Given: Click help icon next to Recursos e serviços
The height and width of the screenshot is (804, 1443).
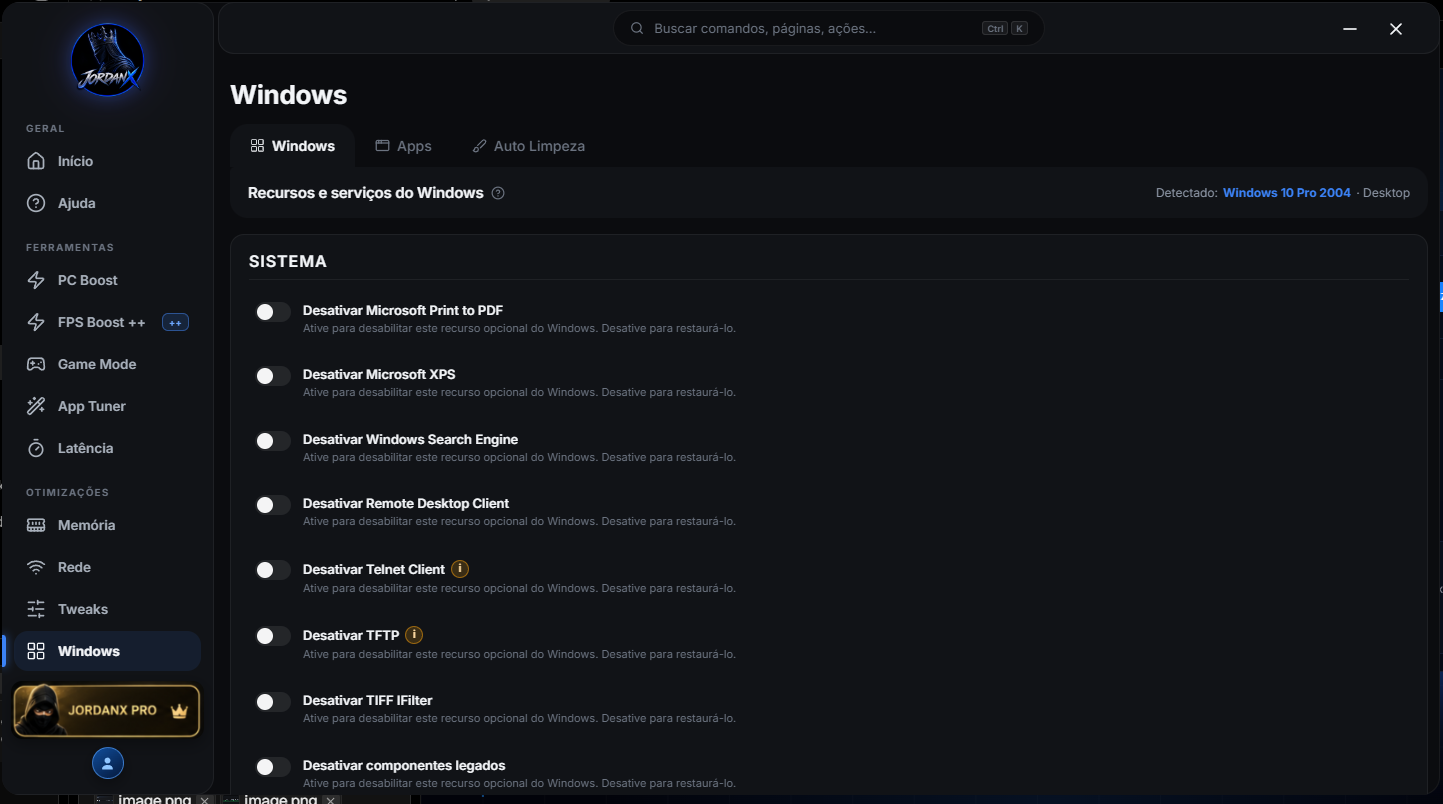Looking at the screenshot, I should click(x=498, y=193).
